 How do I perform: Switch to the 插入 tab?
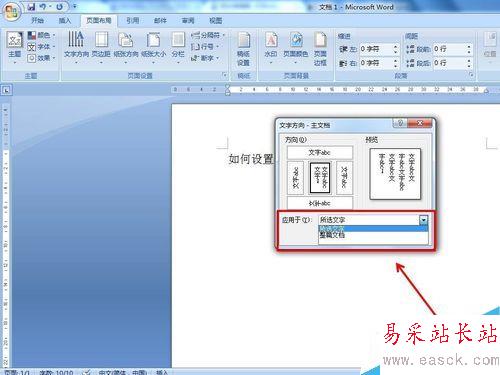click(65, 21)
